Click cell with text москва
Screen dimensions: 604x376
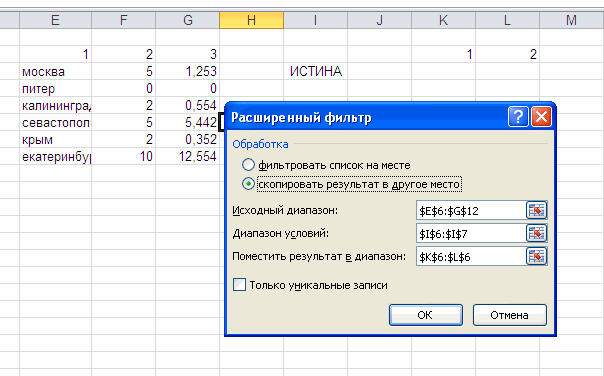click(55, 71)
